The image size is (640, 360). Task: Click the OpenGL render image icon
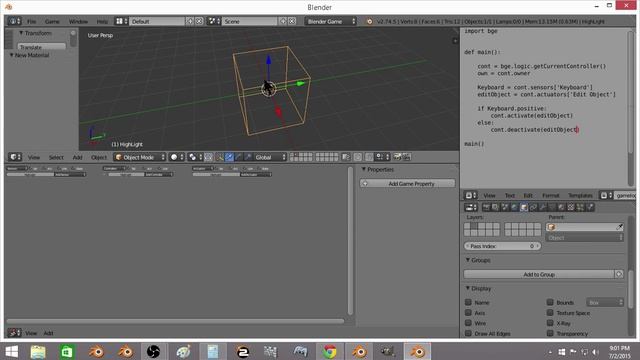click(x=397, y=157)
